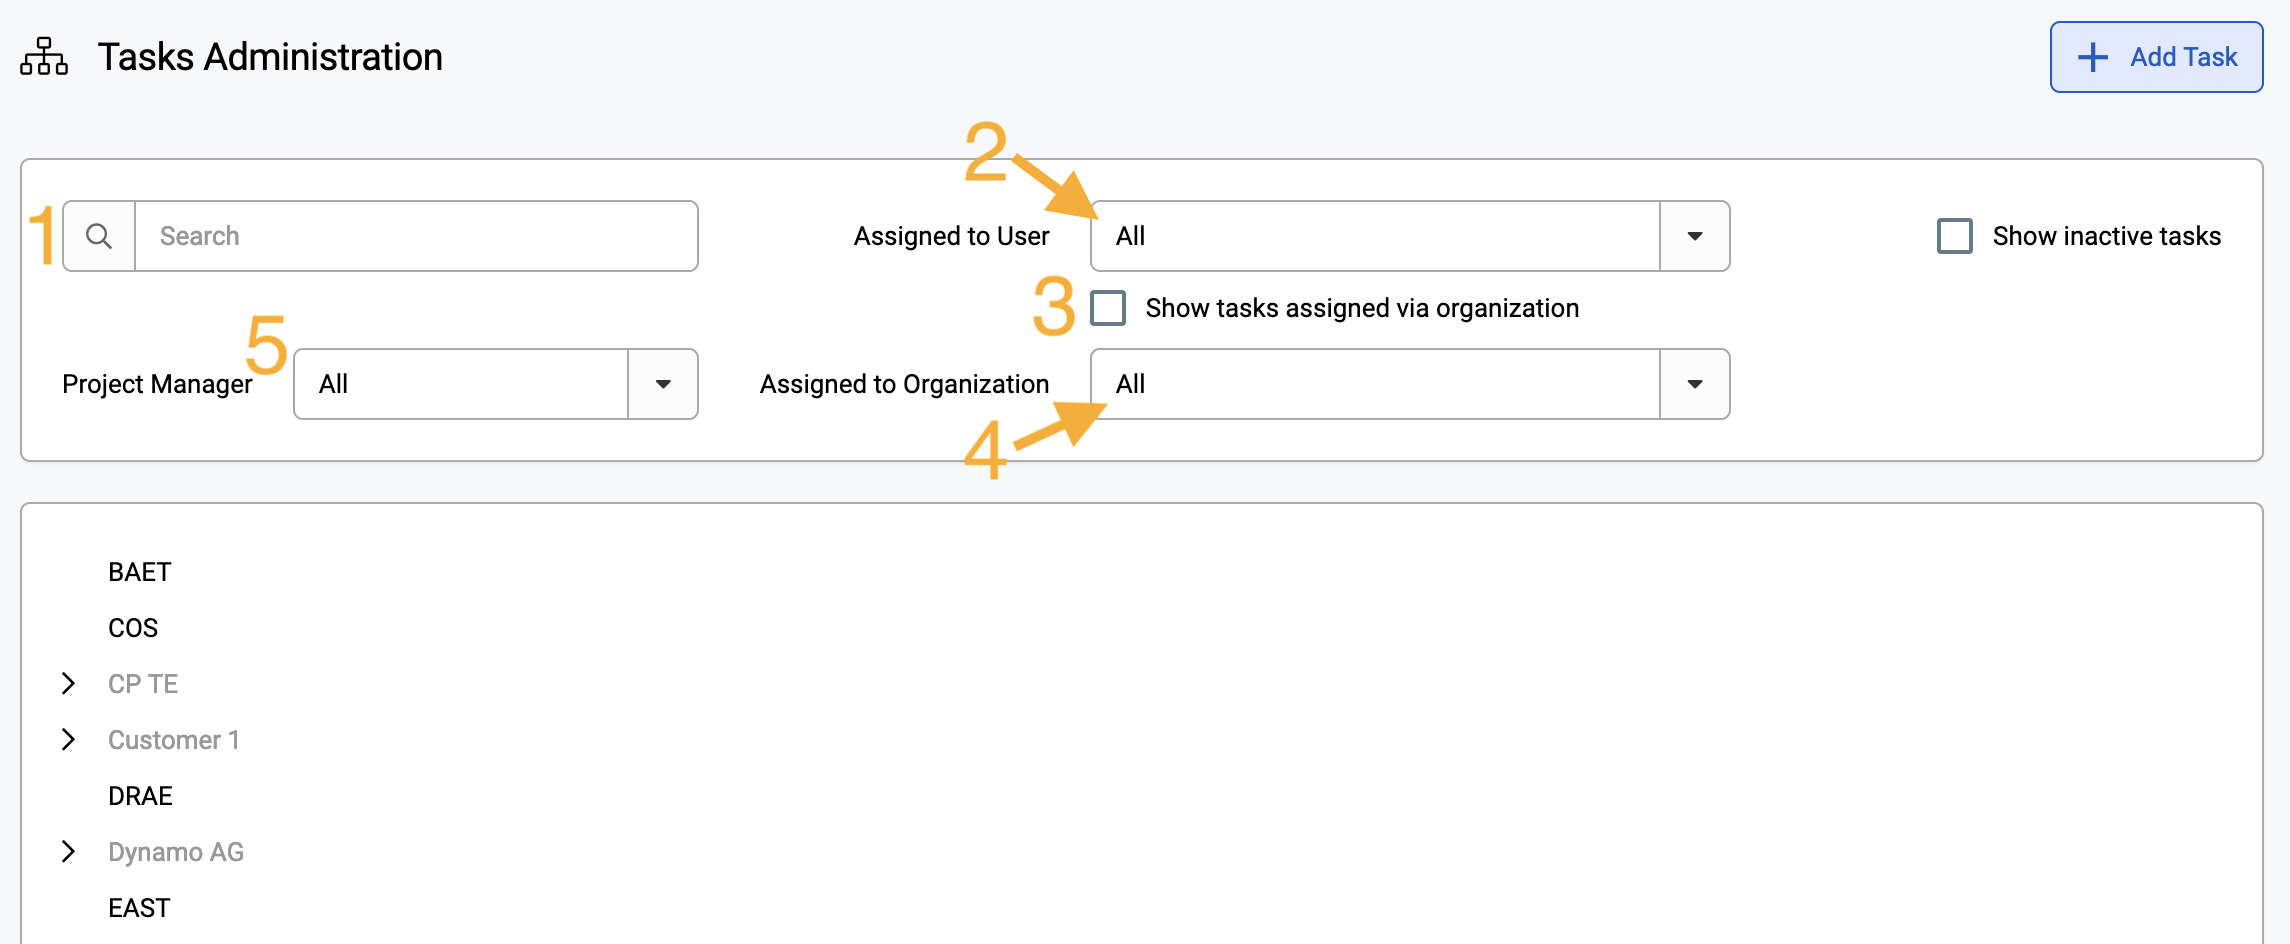Click the Assigned to Organization combo field
The image size is (2290, 944).
(x=1375, y=384)
